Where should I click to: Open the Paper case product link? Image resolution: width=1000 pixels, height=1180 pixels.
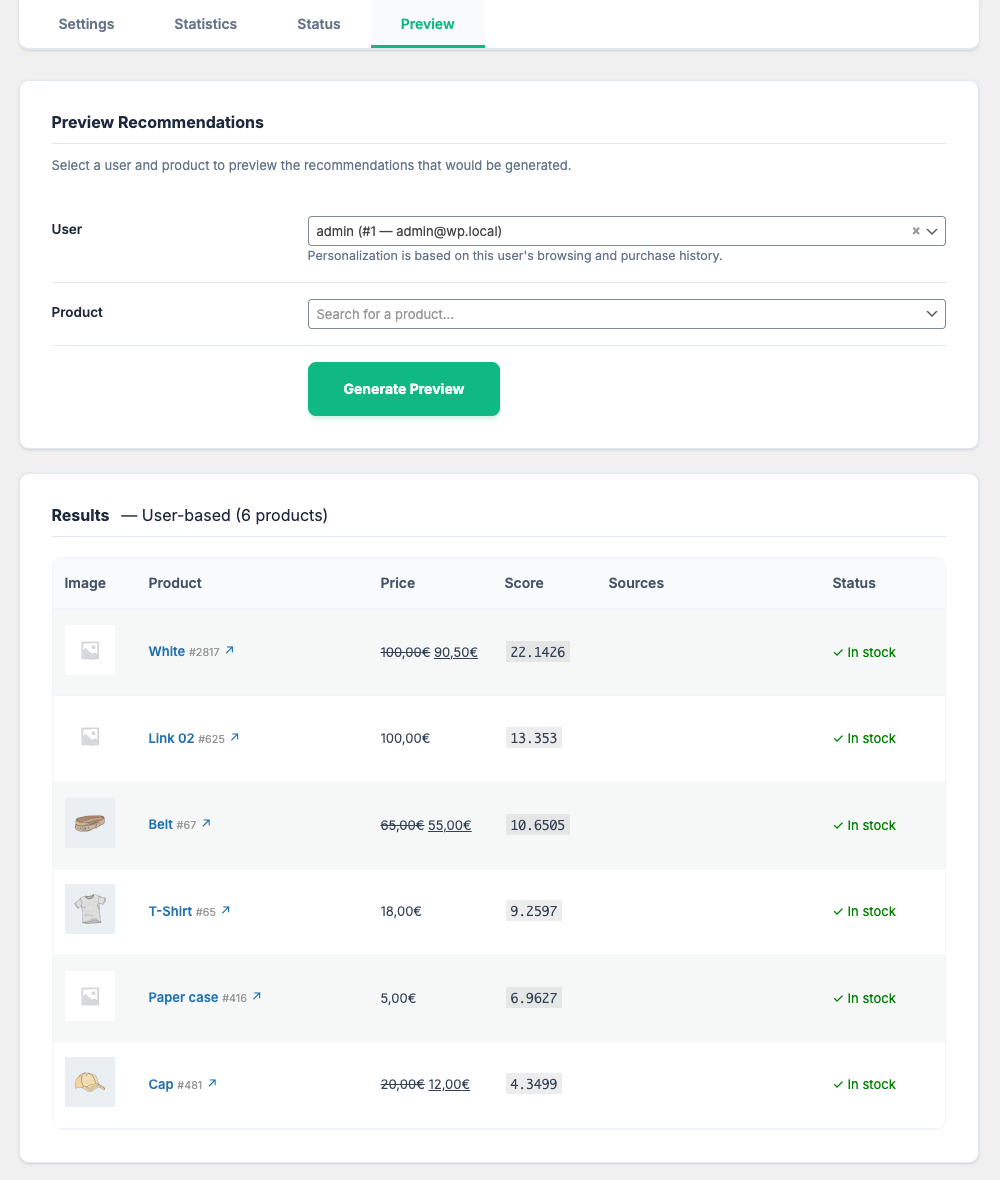(183, 998)
